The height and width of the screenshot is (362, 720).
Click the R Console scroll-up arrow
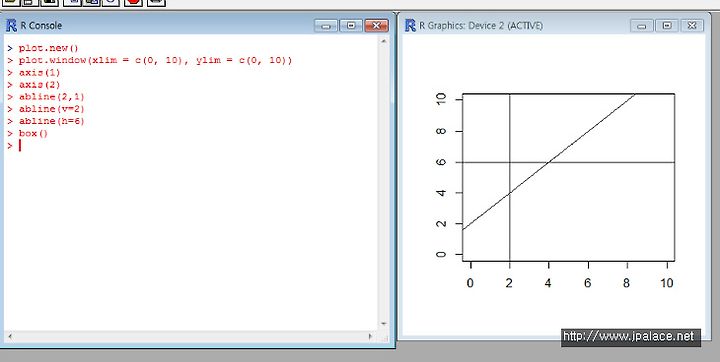click(383, 41)
